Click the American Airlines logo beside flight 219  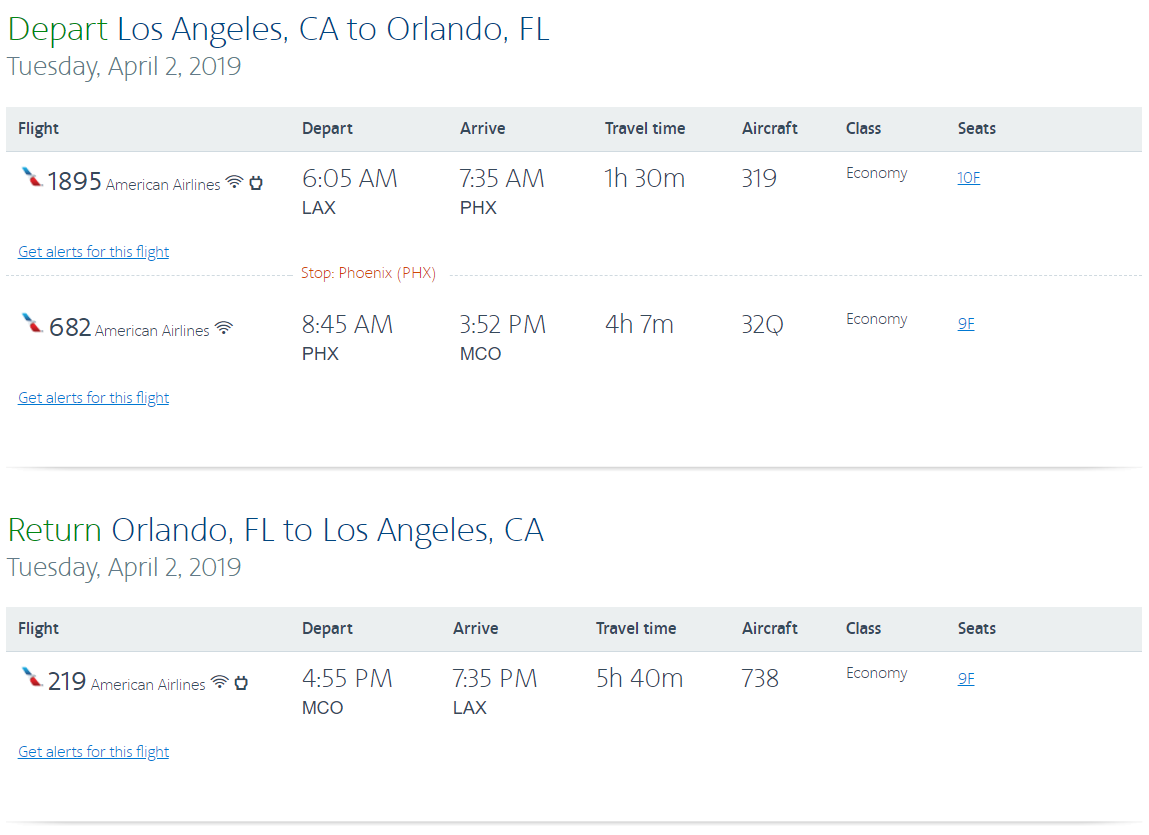(x=32, y=678)
